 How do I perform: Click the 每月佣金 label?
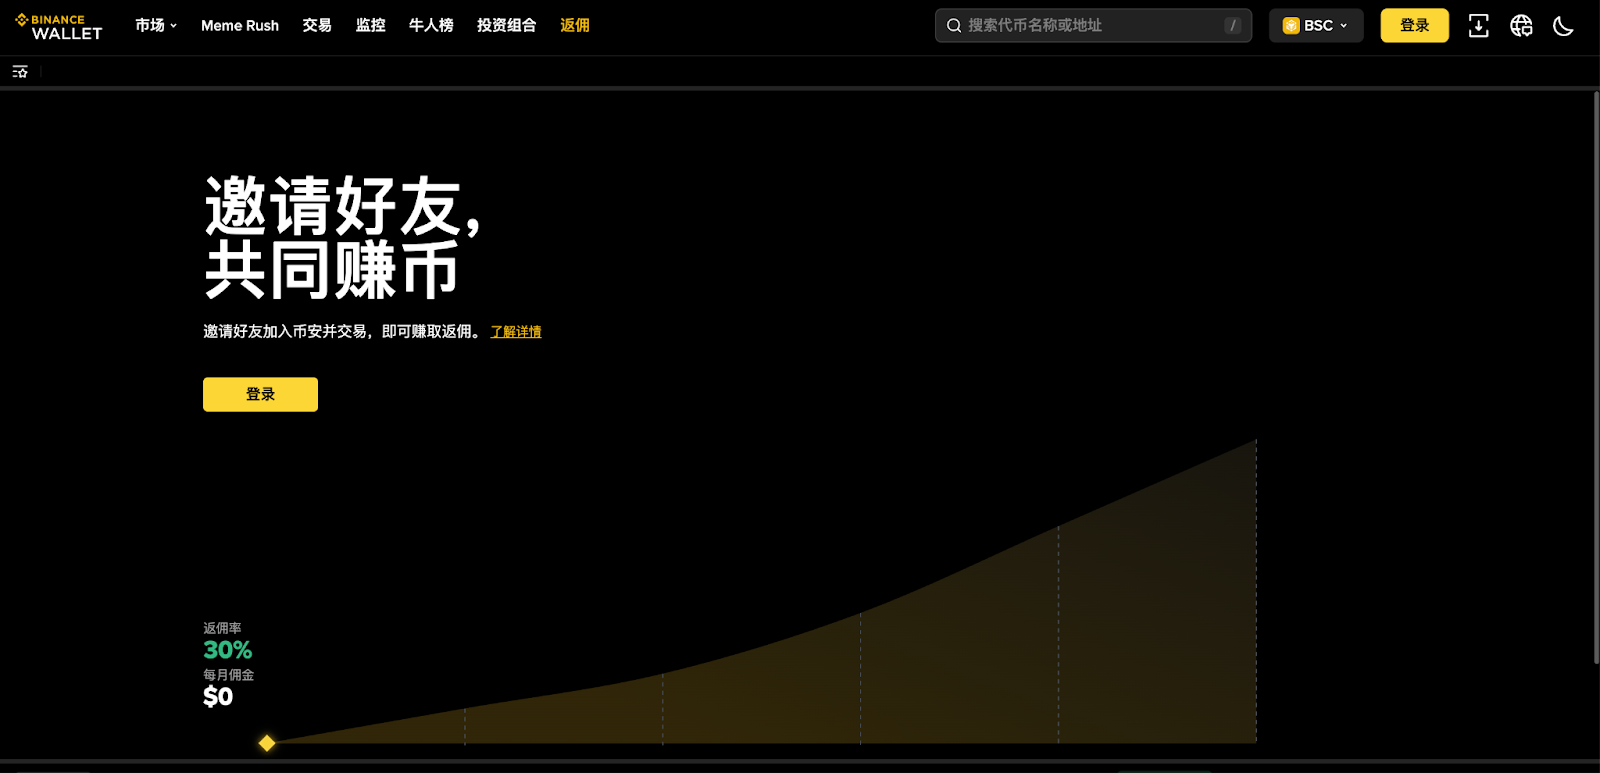click(228, 675)
